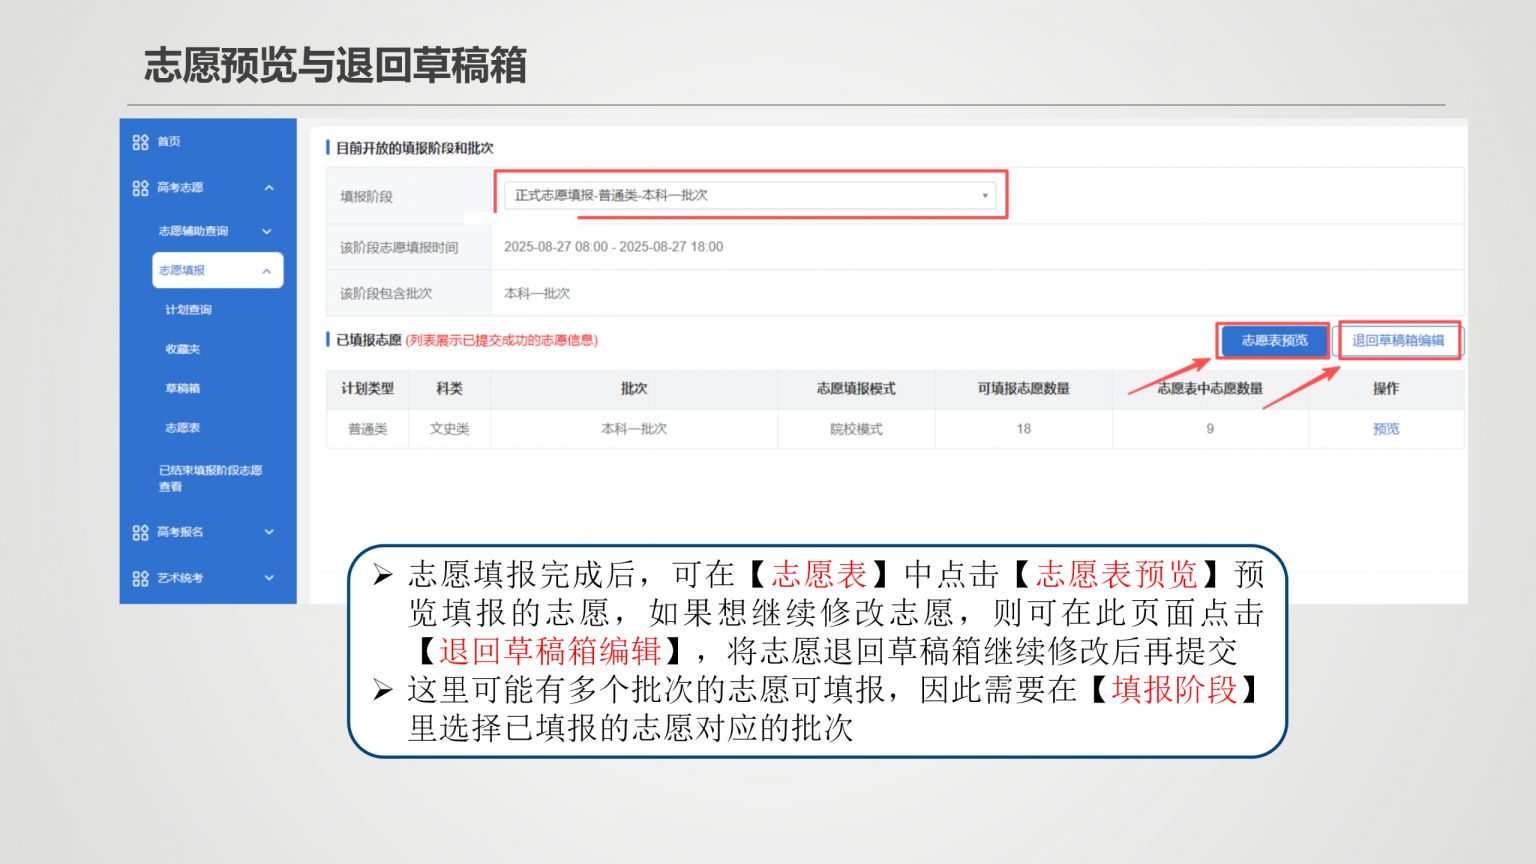Expand the 艺术统考 menu chevron

(269, 578)
